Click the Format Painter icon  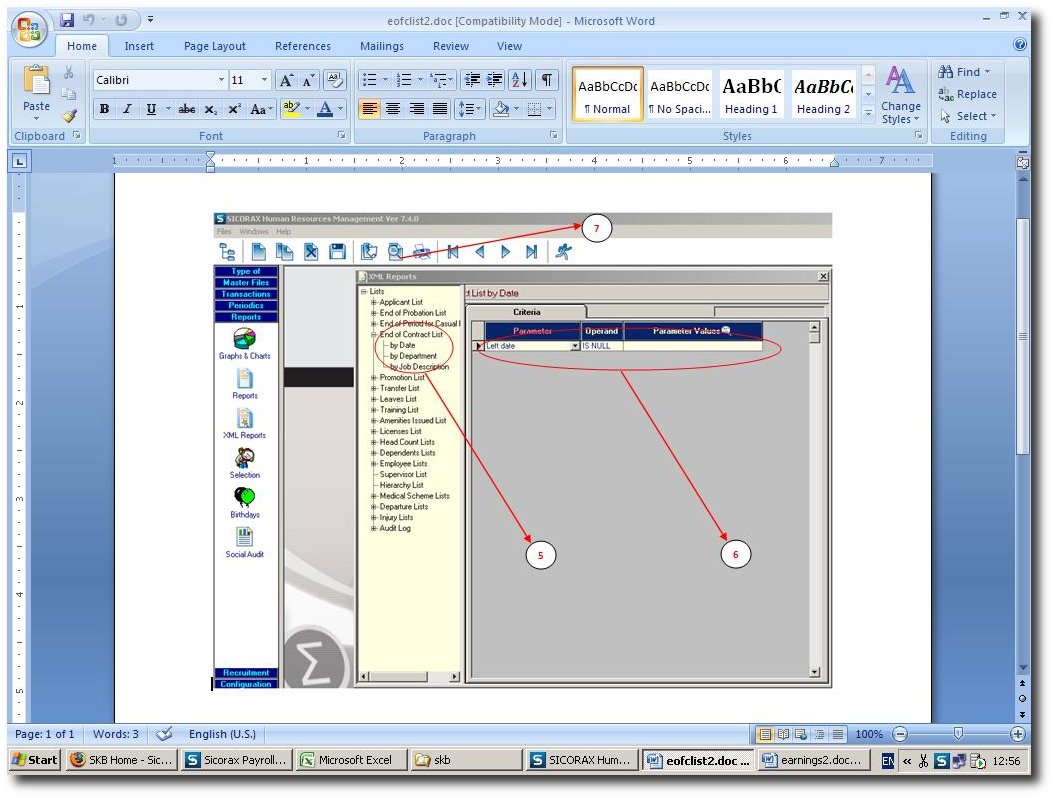[x=69, y=116]
